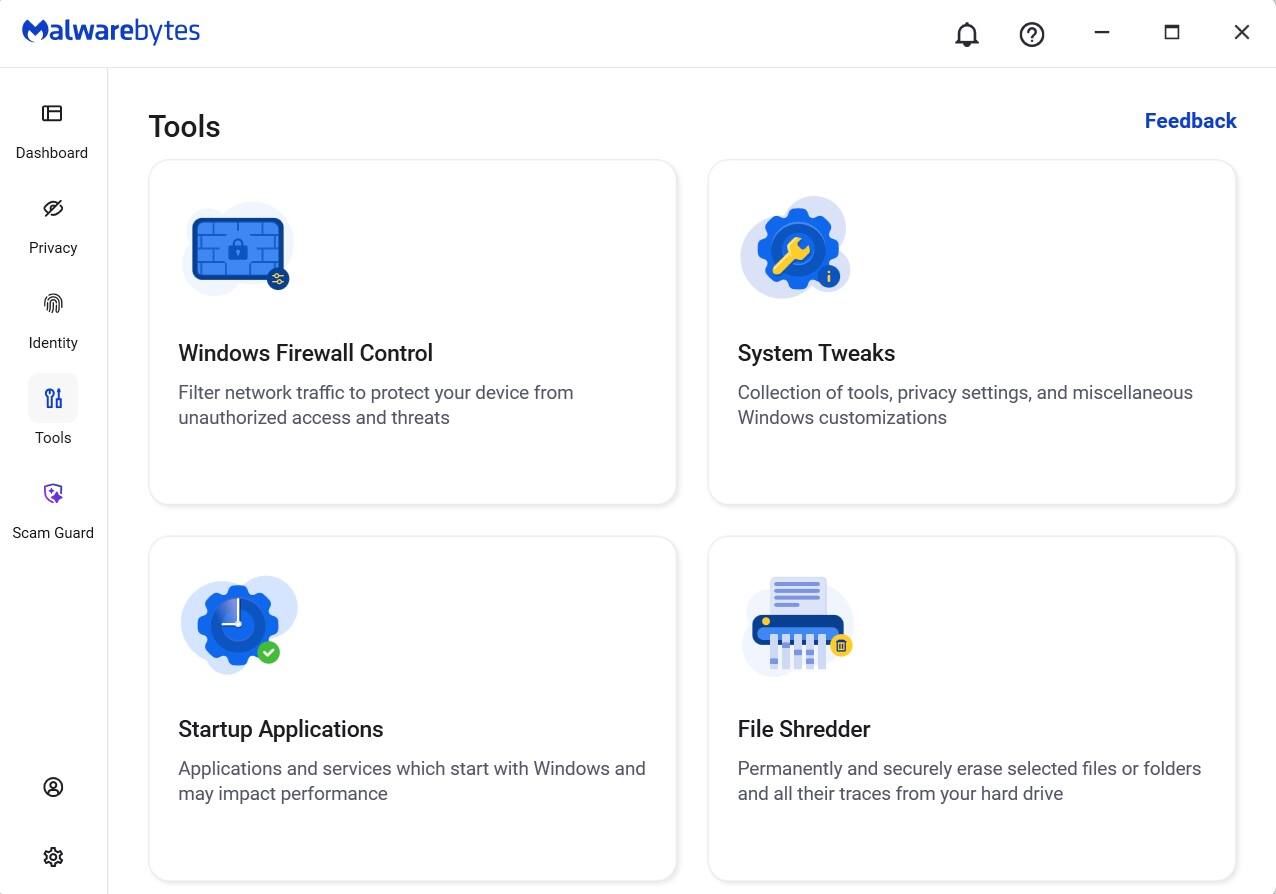Click the 'Filter network traffic' description text
This screenshot has width=1276, height=894.
click(376, 405)
